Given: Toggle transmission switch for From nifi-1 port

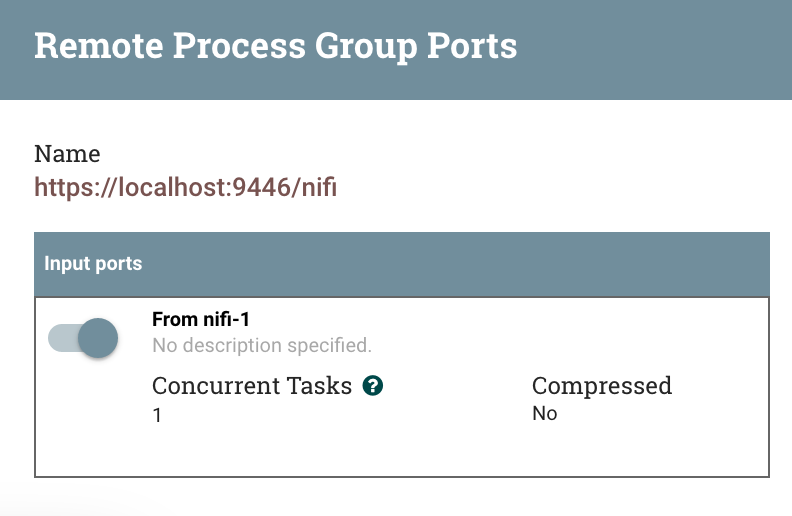Looking at the screenshot, I should tap(83, 338).
